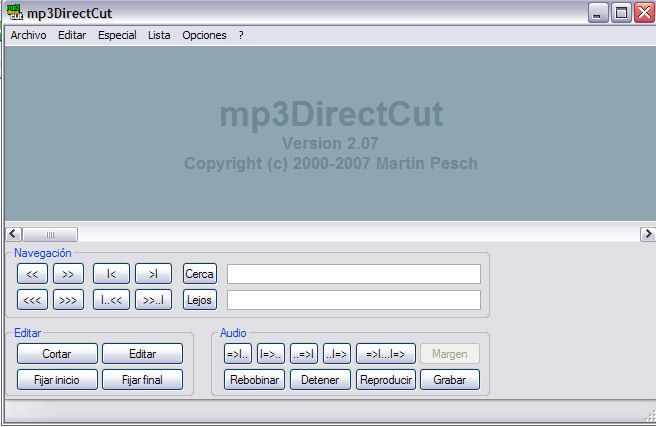
Task: Click the horizontal scrollbar right arrow
Action: coord(648,234)
